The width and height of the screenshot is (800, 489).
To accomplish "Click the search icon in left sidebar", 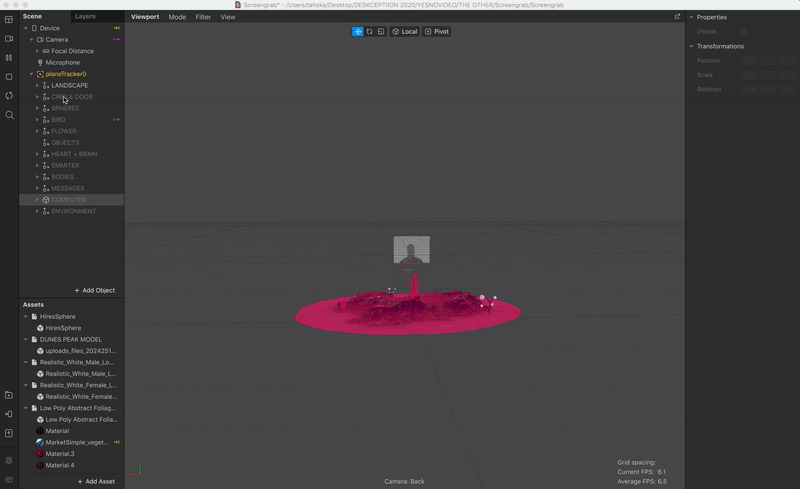I will (9, 115).
